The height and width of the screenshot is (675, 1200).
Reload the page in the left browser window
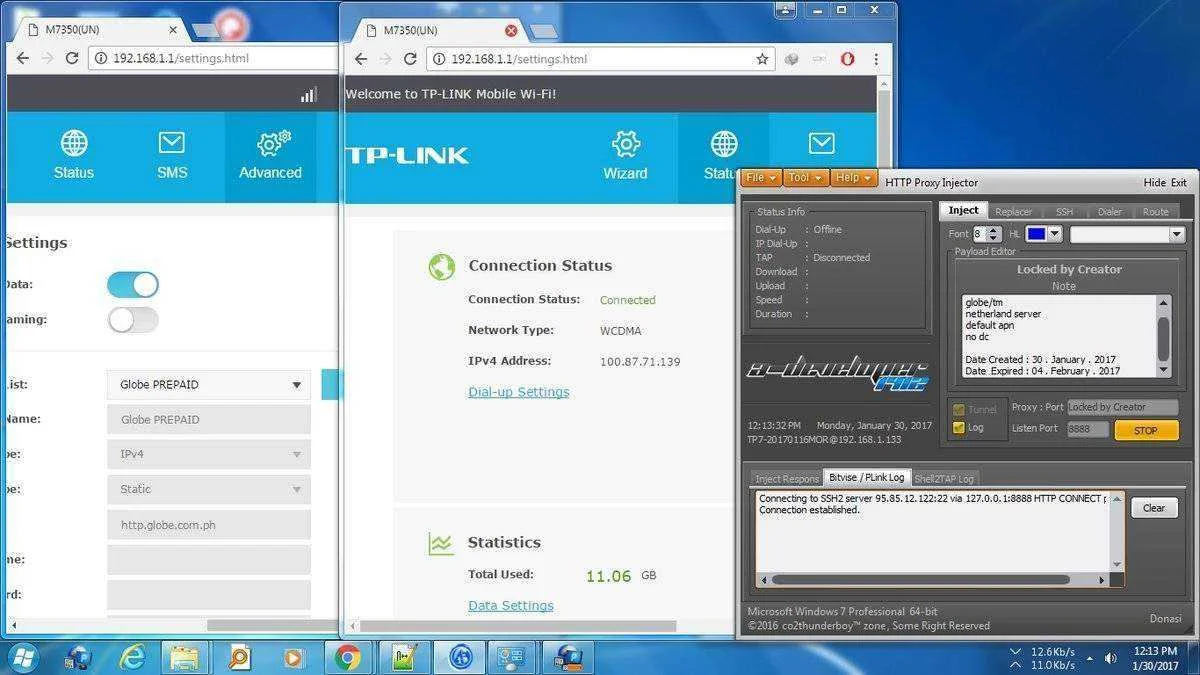tap(72, 58)
